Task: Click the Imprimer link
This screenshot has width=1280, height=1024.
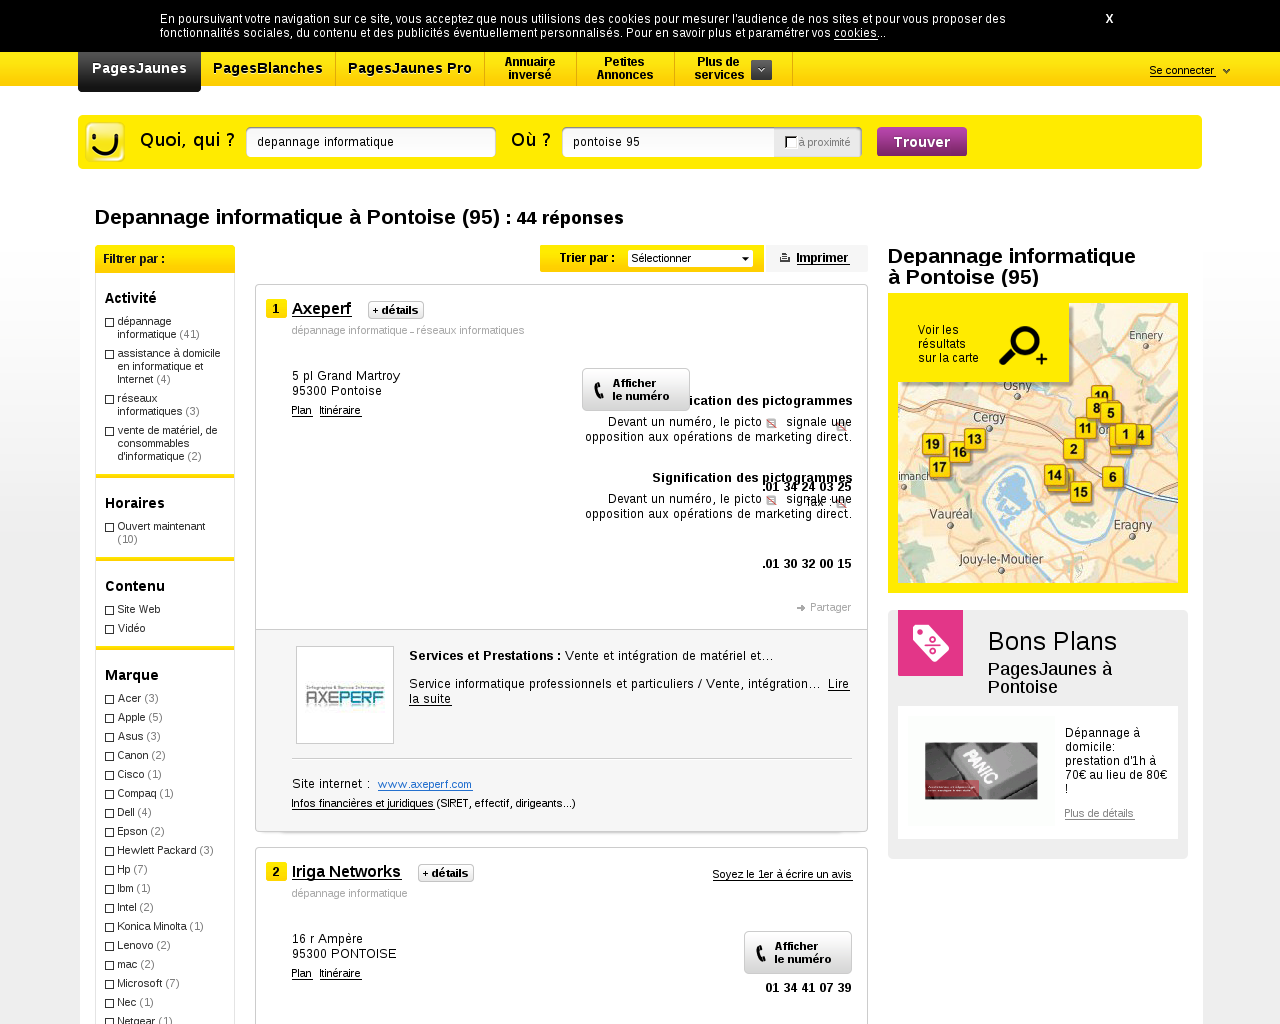Action: point(823,258)
